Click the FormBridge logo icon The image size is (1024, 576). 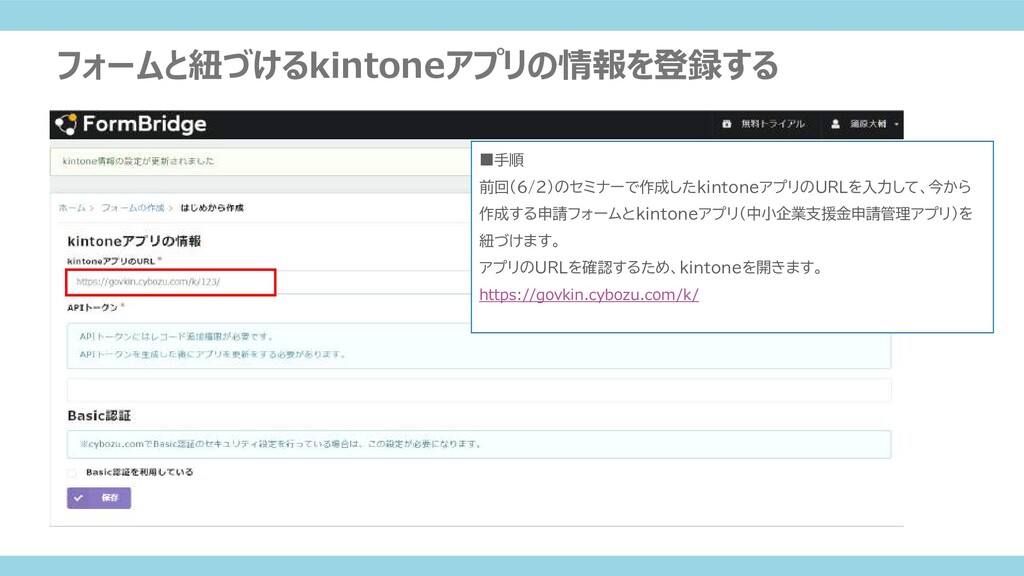pos(66,124)
